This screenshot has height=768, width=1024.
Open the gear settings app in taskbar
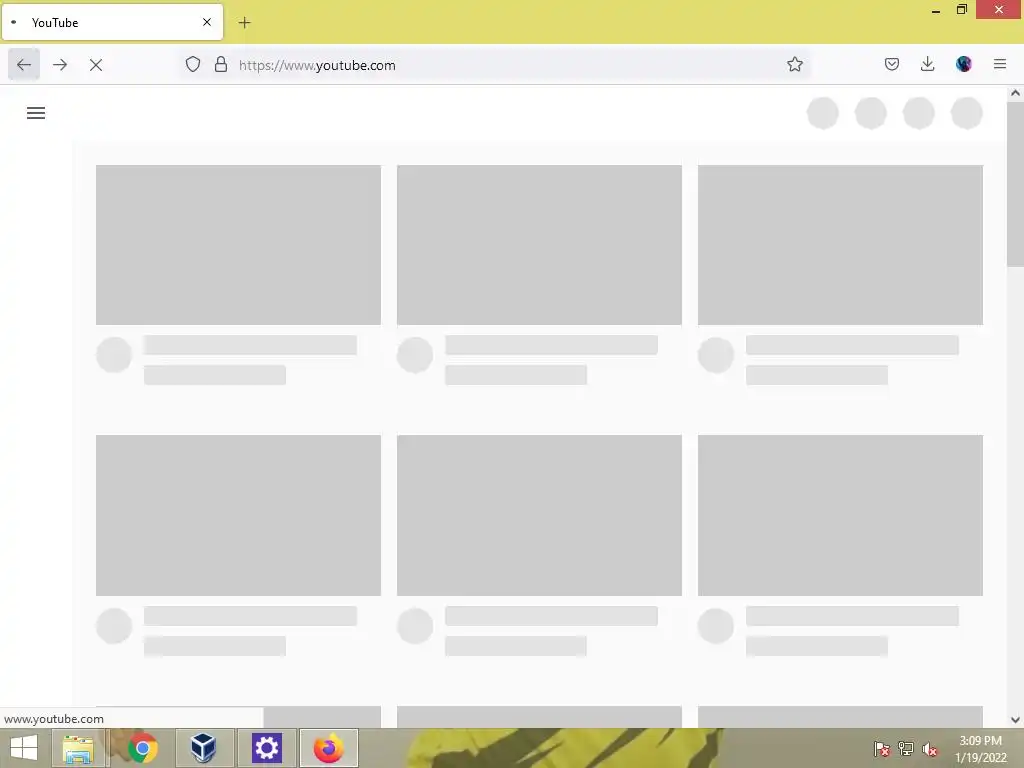pyautogui.click(x=266, y=748)
